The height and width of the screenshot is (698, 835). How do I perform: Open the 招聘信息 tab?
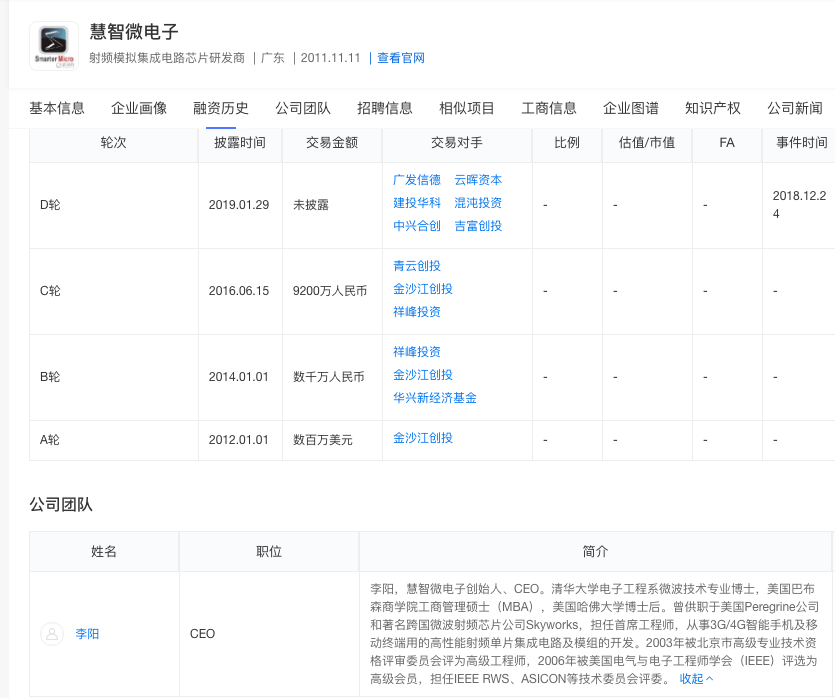[x=385, y=108]
